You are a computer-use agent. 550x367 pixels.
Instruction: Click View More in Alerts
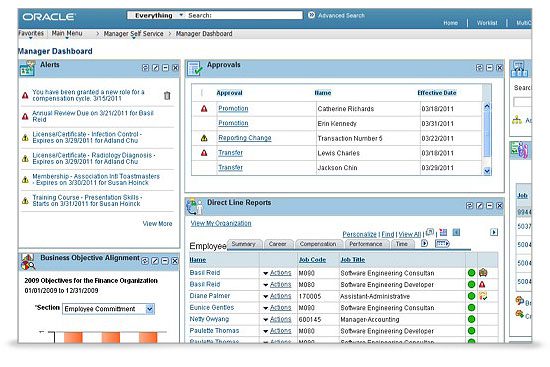(157, 223)
